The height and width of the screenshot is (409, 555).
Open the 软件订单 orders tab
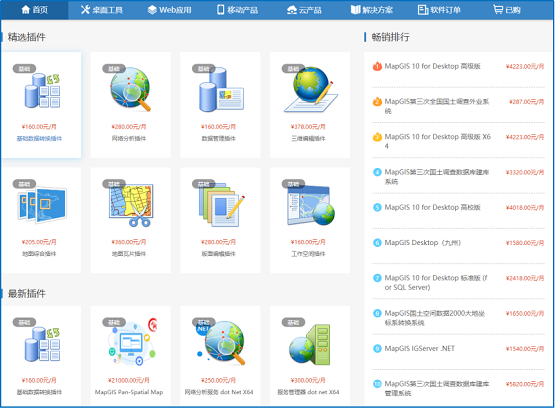439,10
